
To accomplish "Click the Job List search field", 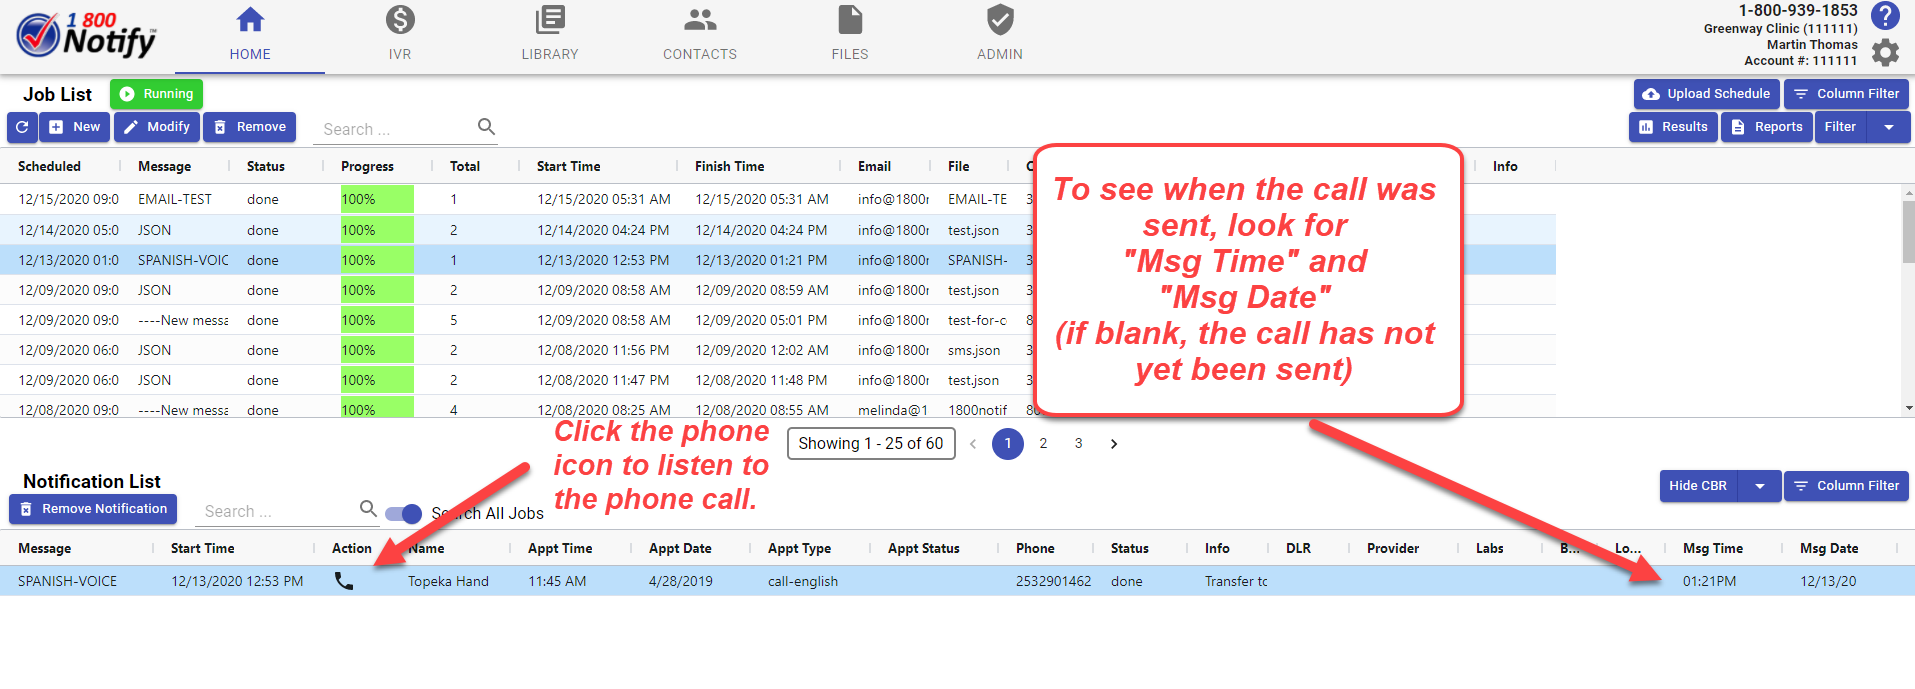I will 395,129.
